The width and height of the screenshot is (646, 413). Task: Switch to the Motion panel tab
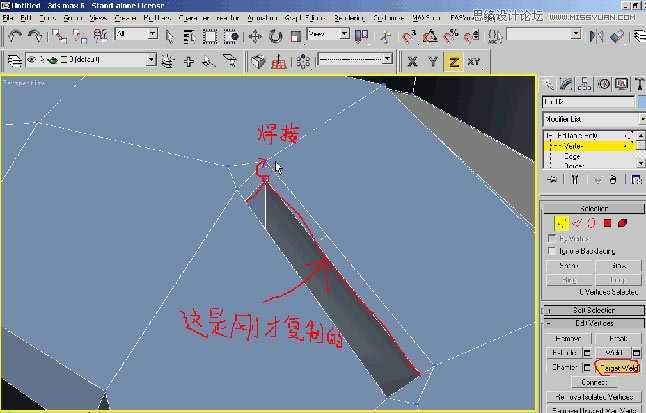[x=604, y=84]
